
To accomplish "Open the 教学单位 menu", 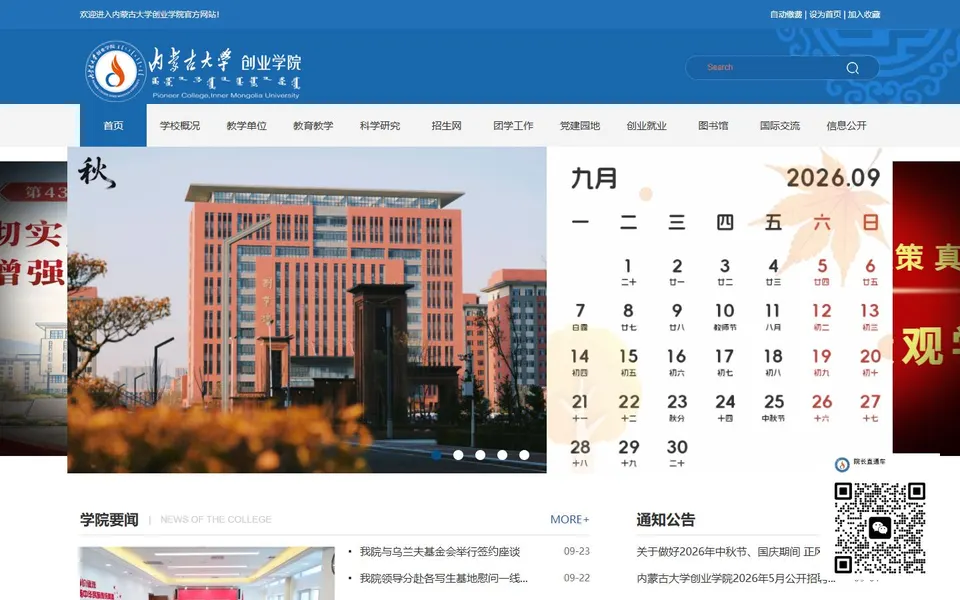I will (x=247, y=126).
